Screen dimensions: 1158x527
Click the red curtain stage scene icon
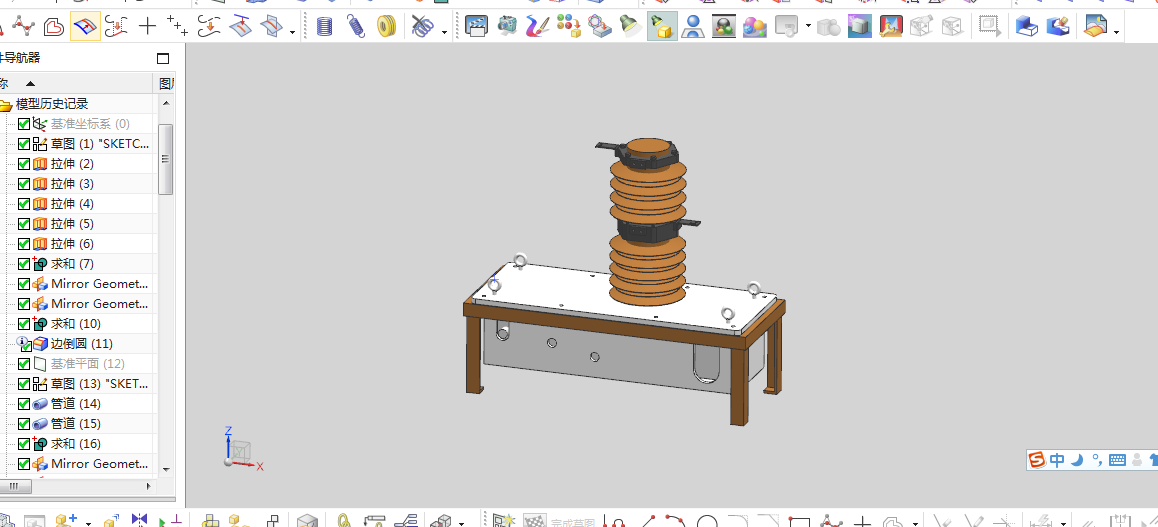891,27
